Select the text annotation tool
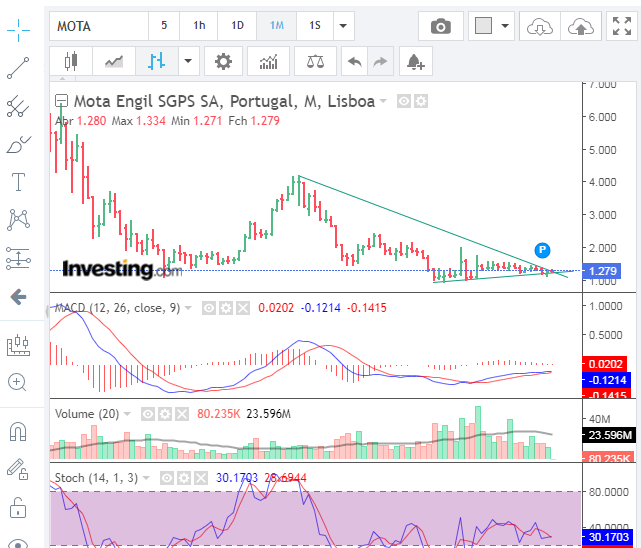This screenshot has width=641, height=548. pos(18,182)
